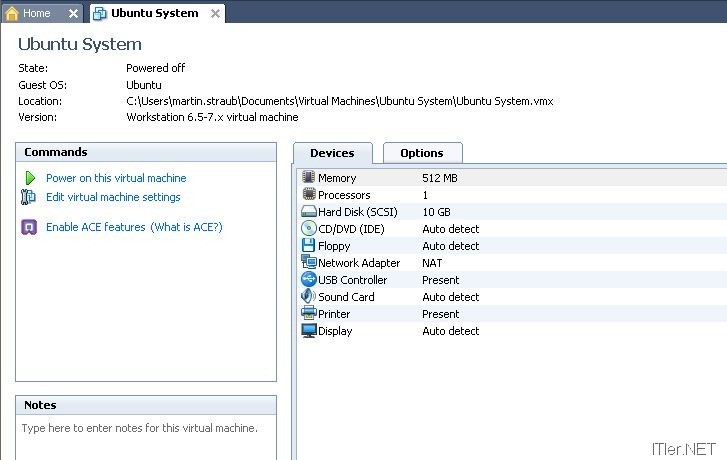Image resolution: width=727 pixels, height=460 pixels.
Task: Click Enable ACE features link
Action: [x=96, y=227]
